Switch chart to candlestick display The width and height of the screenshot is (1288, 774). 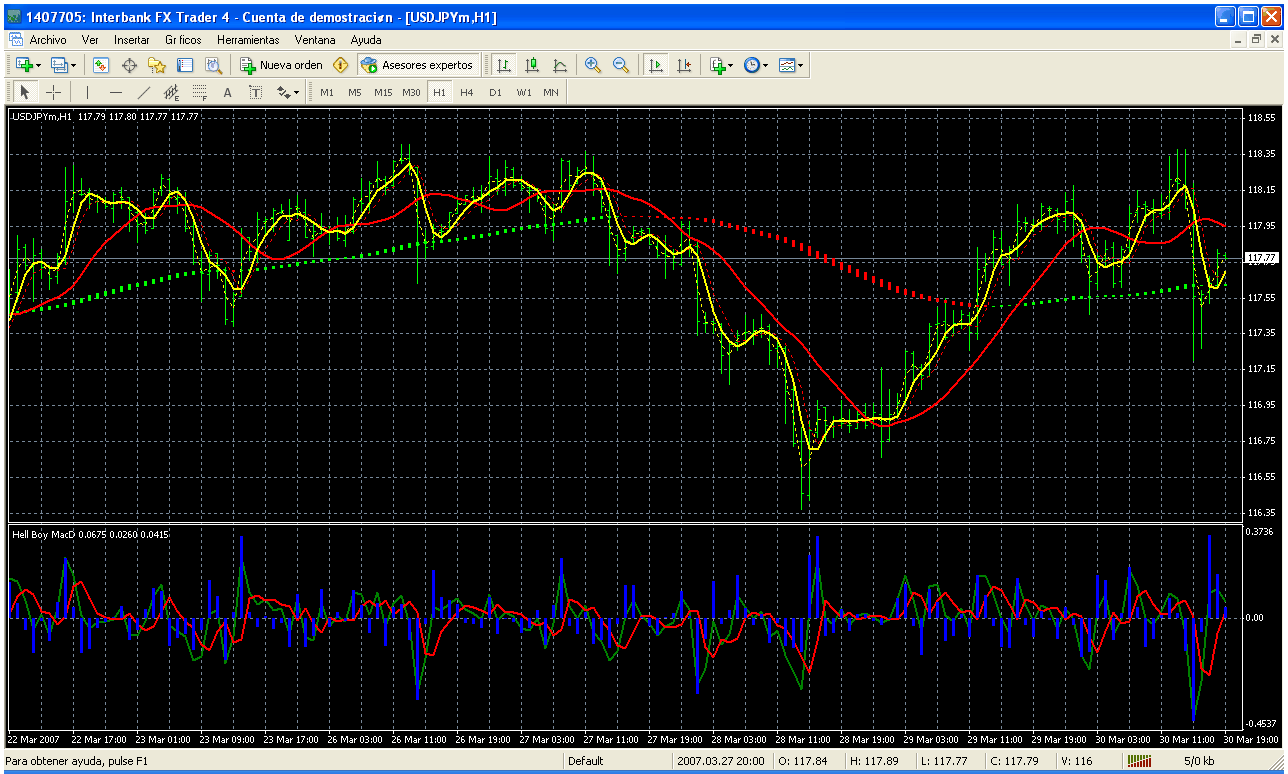click(x=532, y=65)
